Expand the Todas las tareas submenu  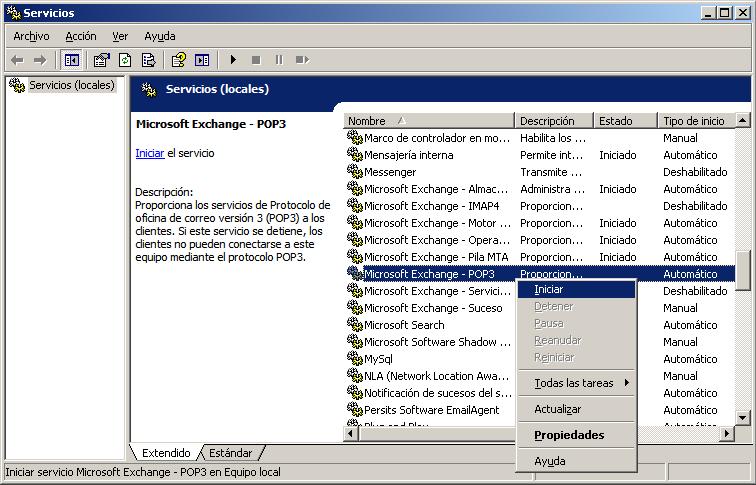[577, 383]
